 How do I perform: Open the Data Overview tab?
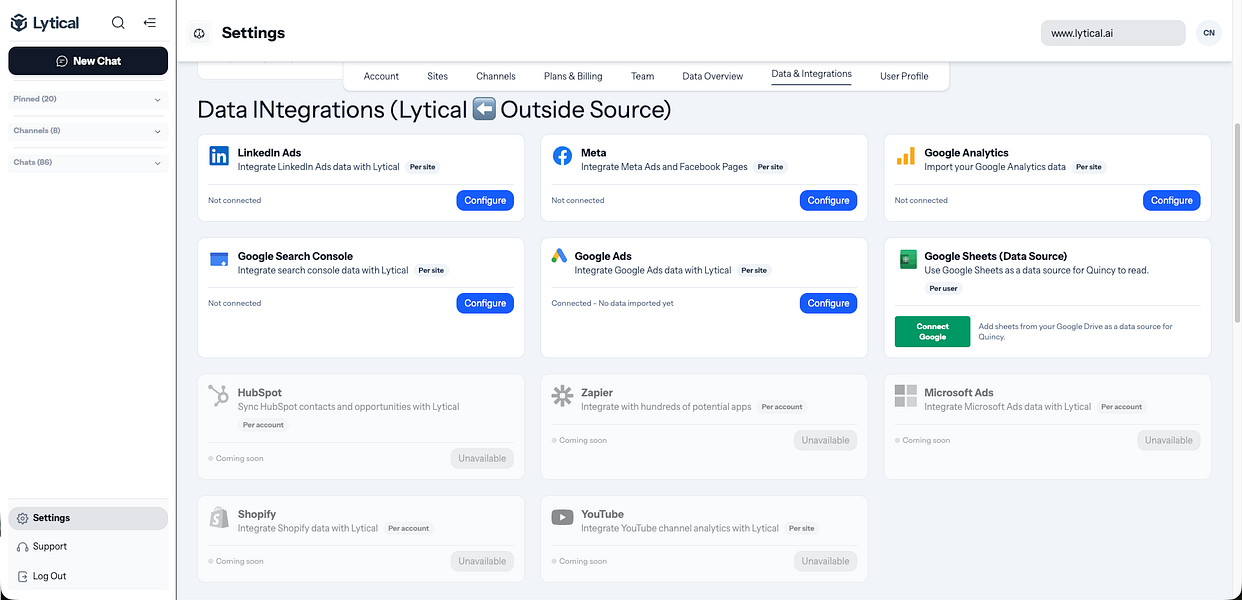point(712,76)
